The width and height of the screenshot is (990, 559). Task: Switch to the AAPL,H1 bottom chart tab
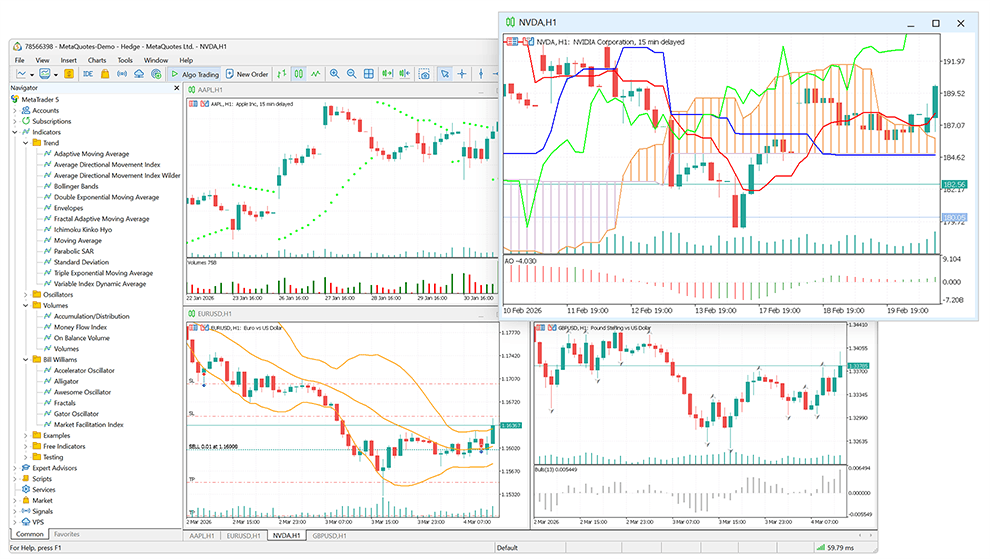[202, 536]
